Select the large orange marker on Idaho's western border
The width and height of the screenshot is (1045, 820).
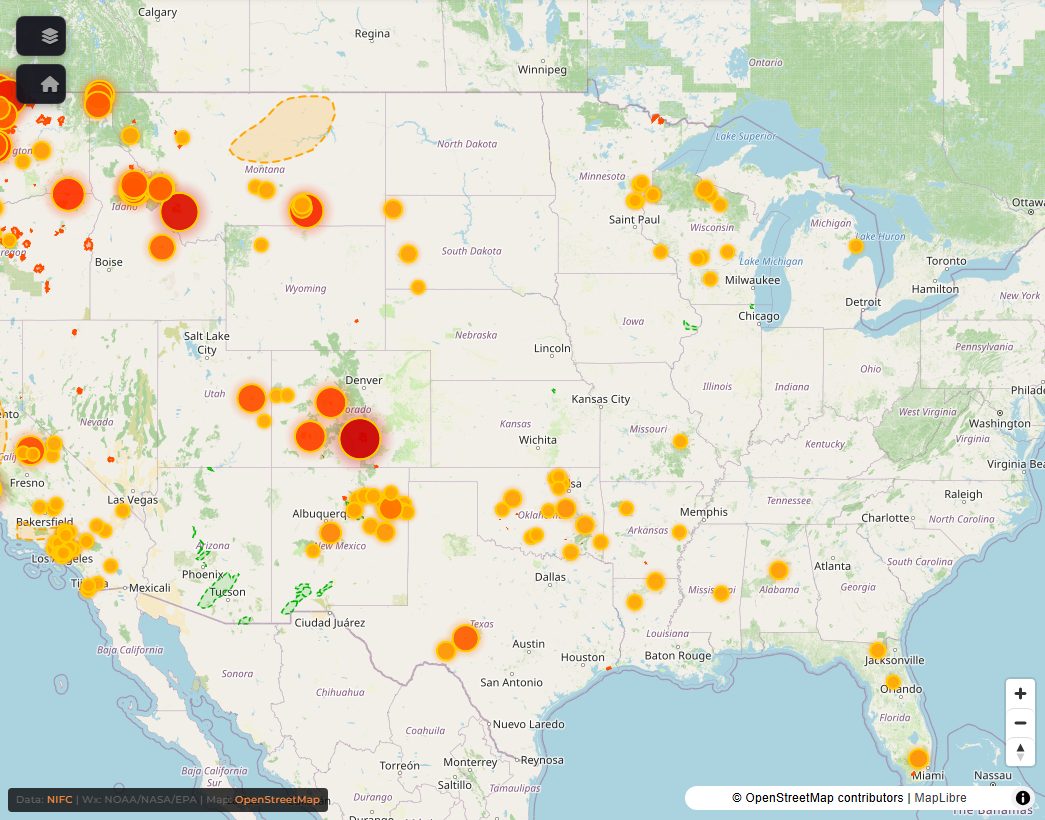coord(68,194)
